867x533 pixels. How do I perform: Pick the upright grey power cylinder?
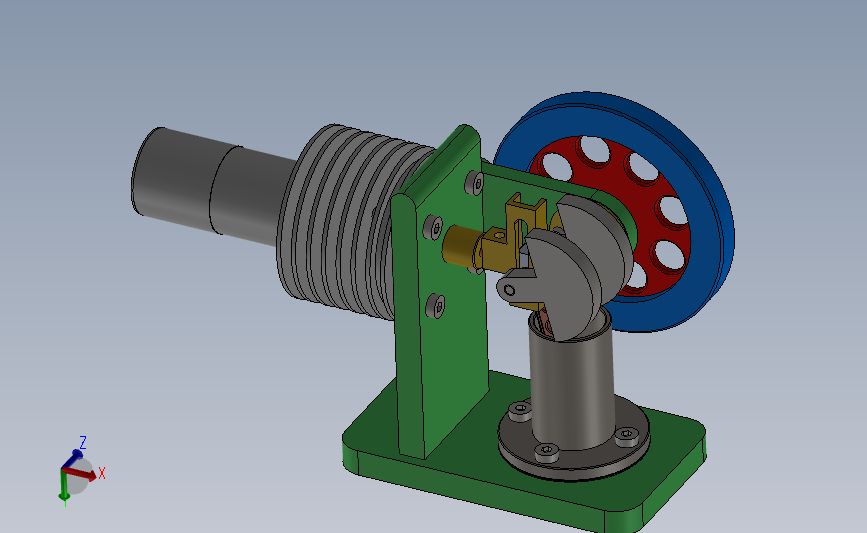tap(571, 382)
